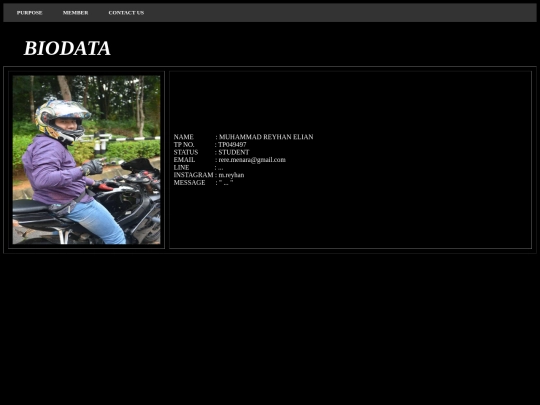This screenshot has height=405, width=540.
Task: Click the EMAIL field label
Action: click(184, 160)
